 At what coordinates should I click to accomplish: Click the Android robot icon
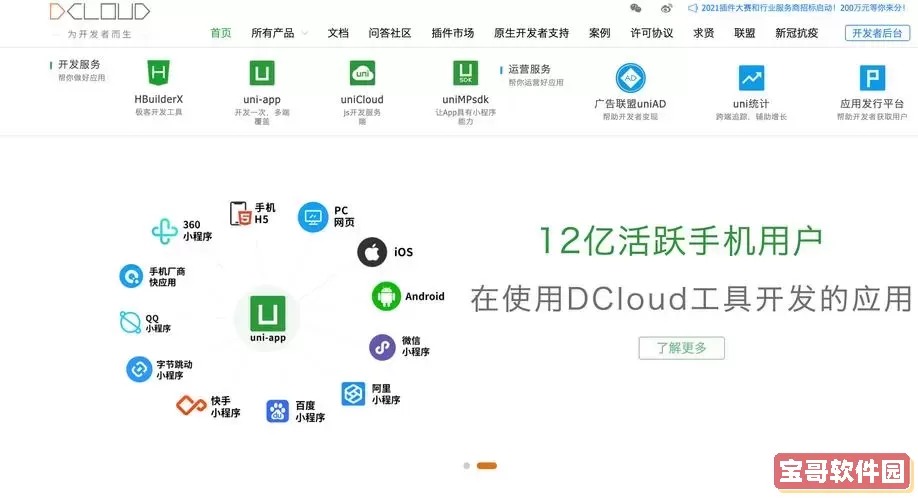(x=386, y=296)
